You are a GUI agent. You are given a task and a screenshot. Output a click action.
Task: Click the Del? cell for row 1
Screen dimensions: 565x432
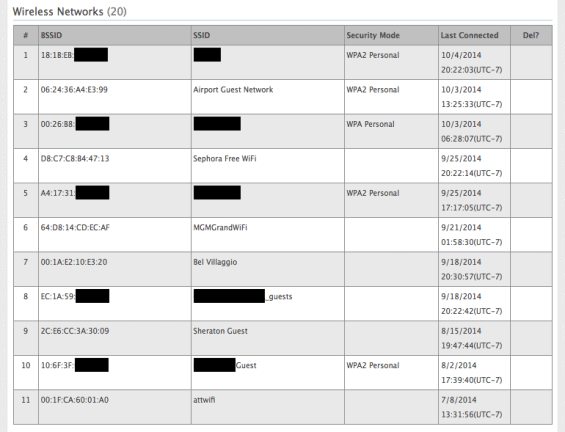tap(531, 62)
